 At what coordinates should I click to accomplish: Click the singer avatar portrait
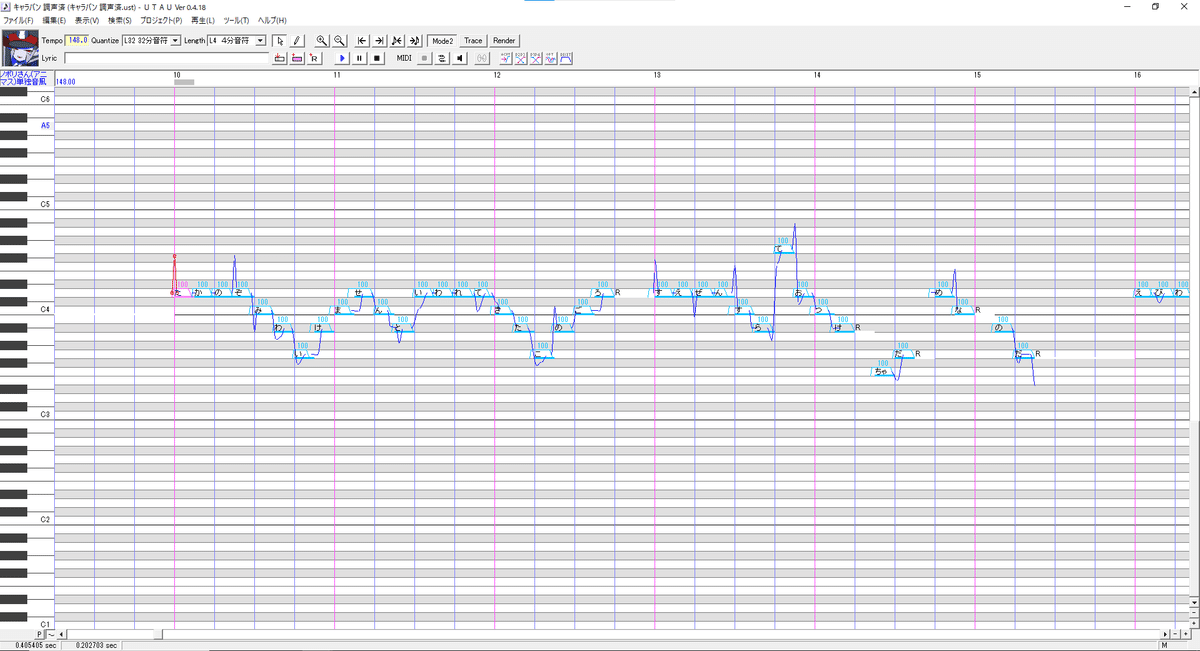20,49
